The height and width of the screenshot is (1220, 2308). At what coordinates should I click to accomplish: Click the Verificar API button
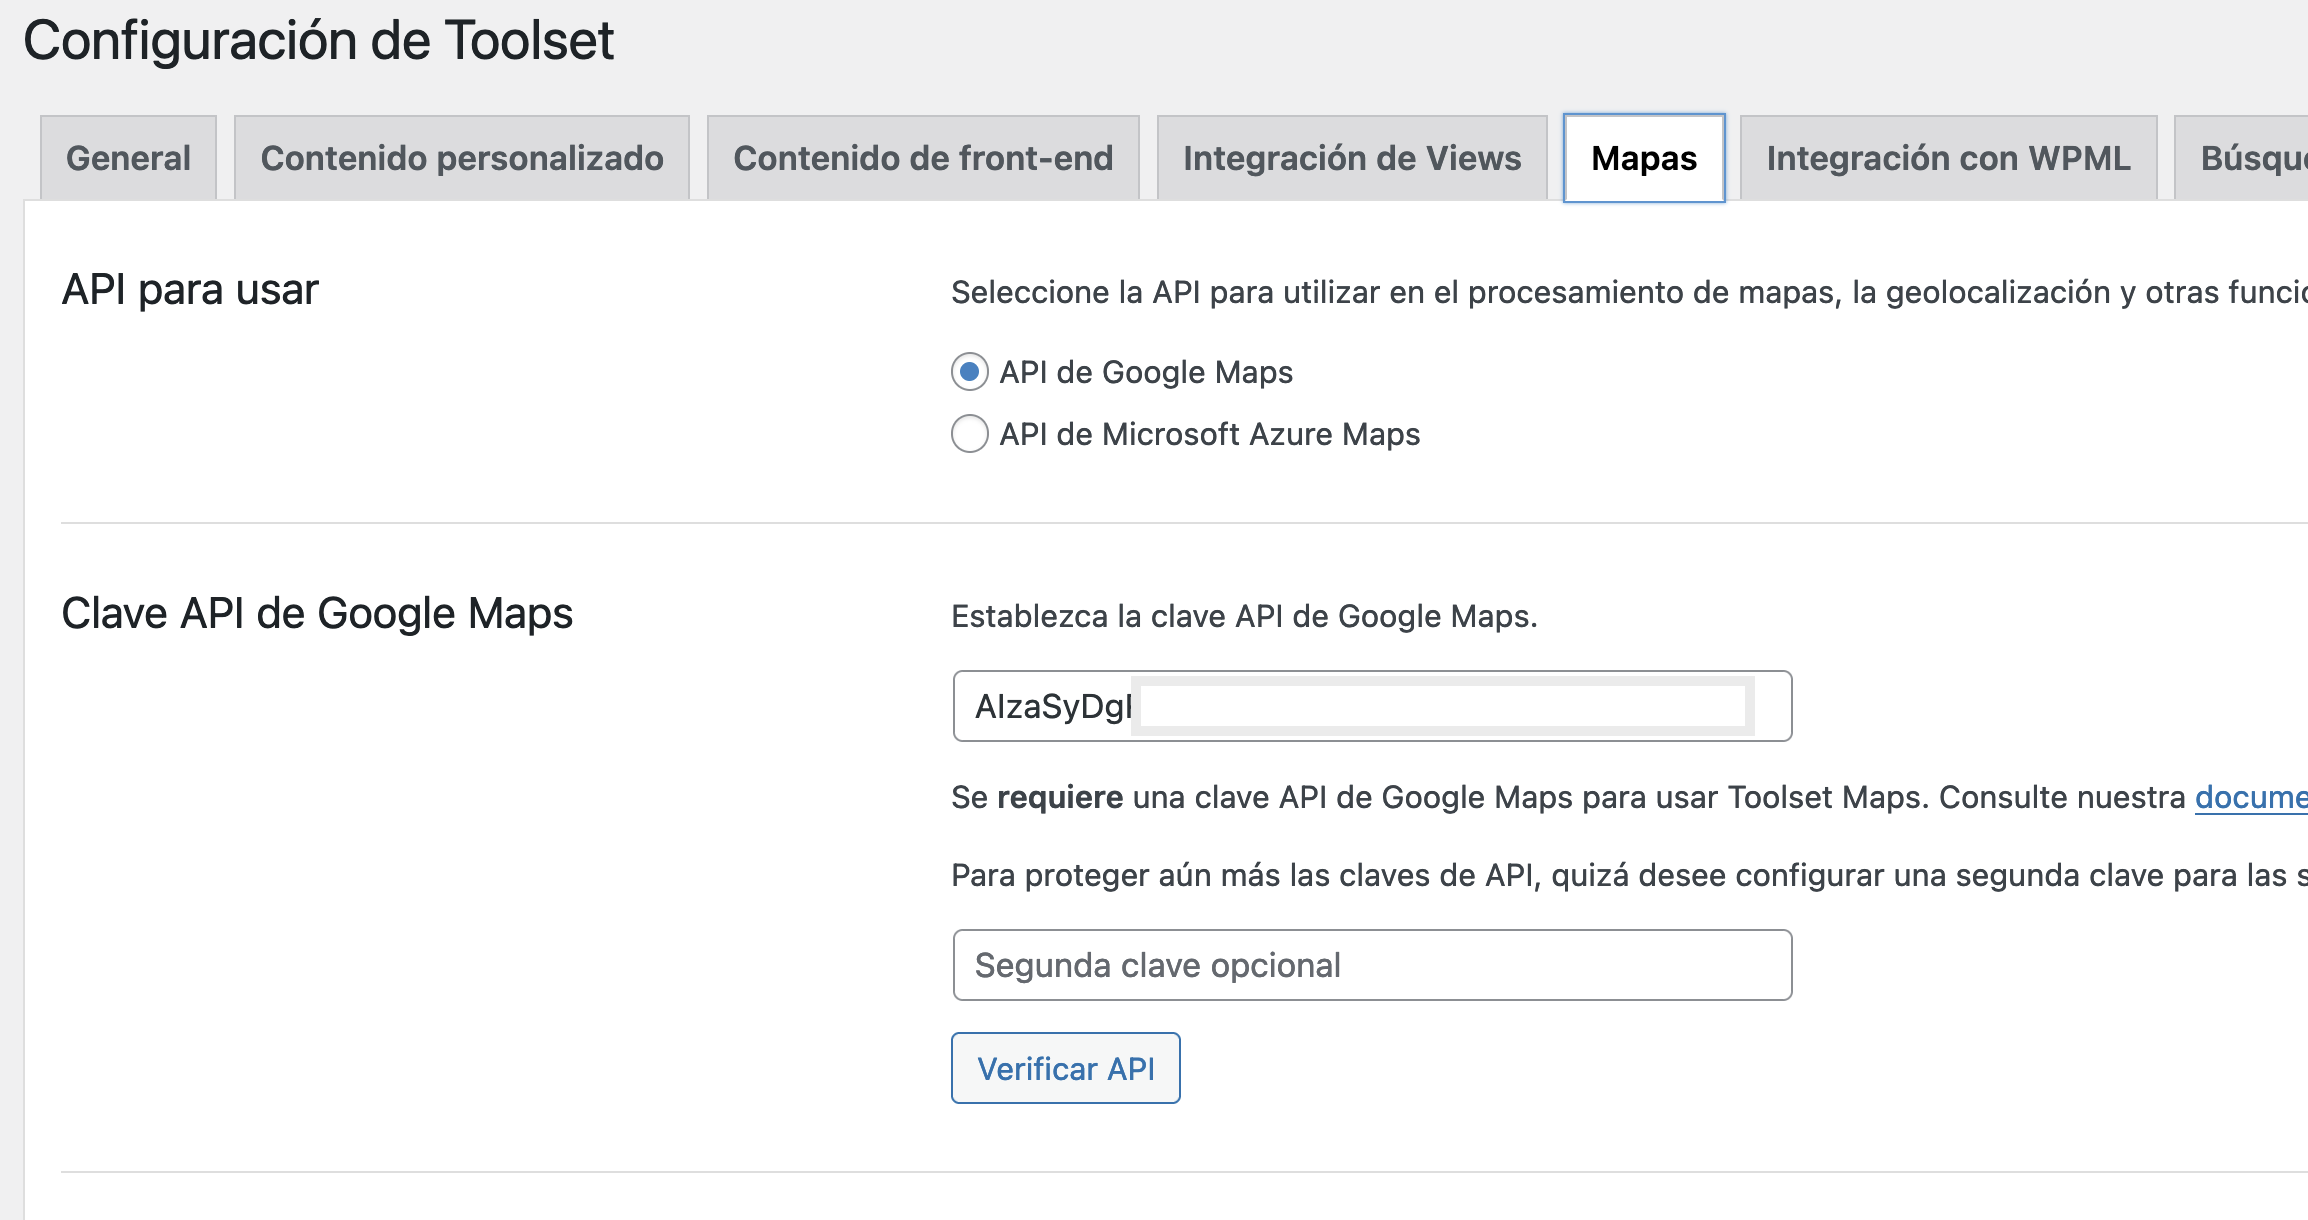[x=1066, y=1068]
